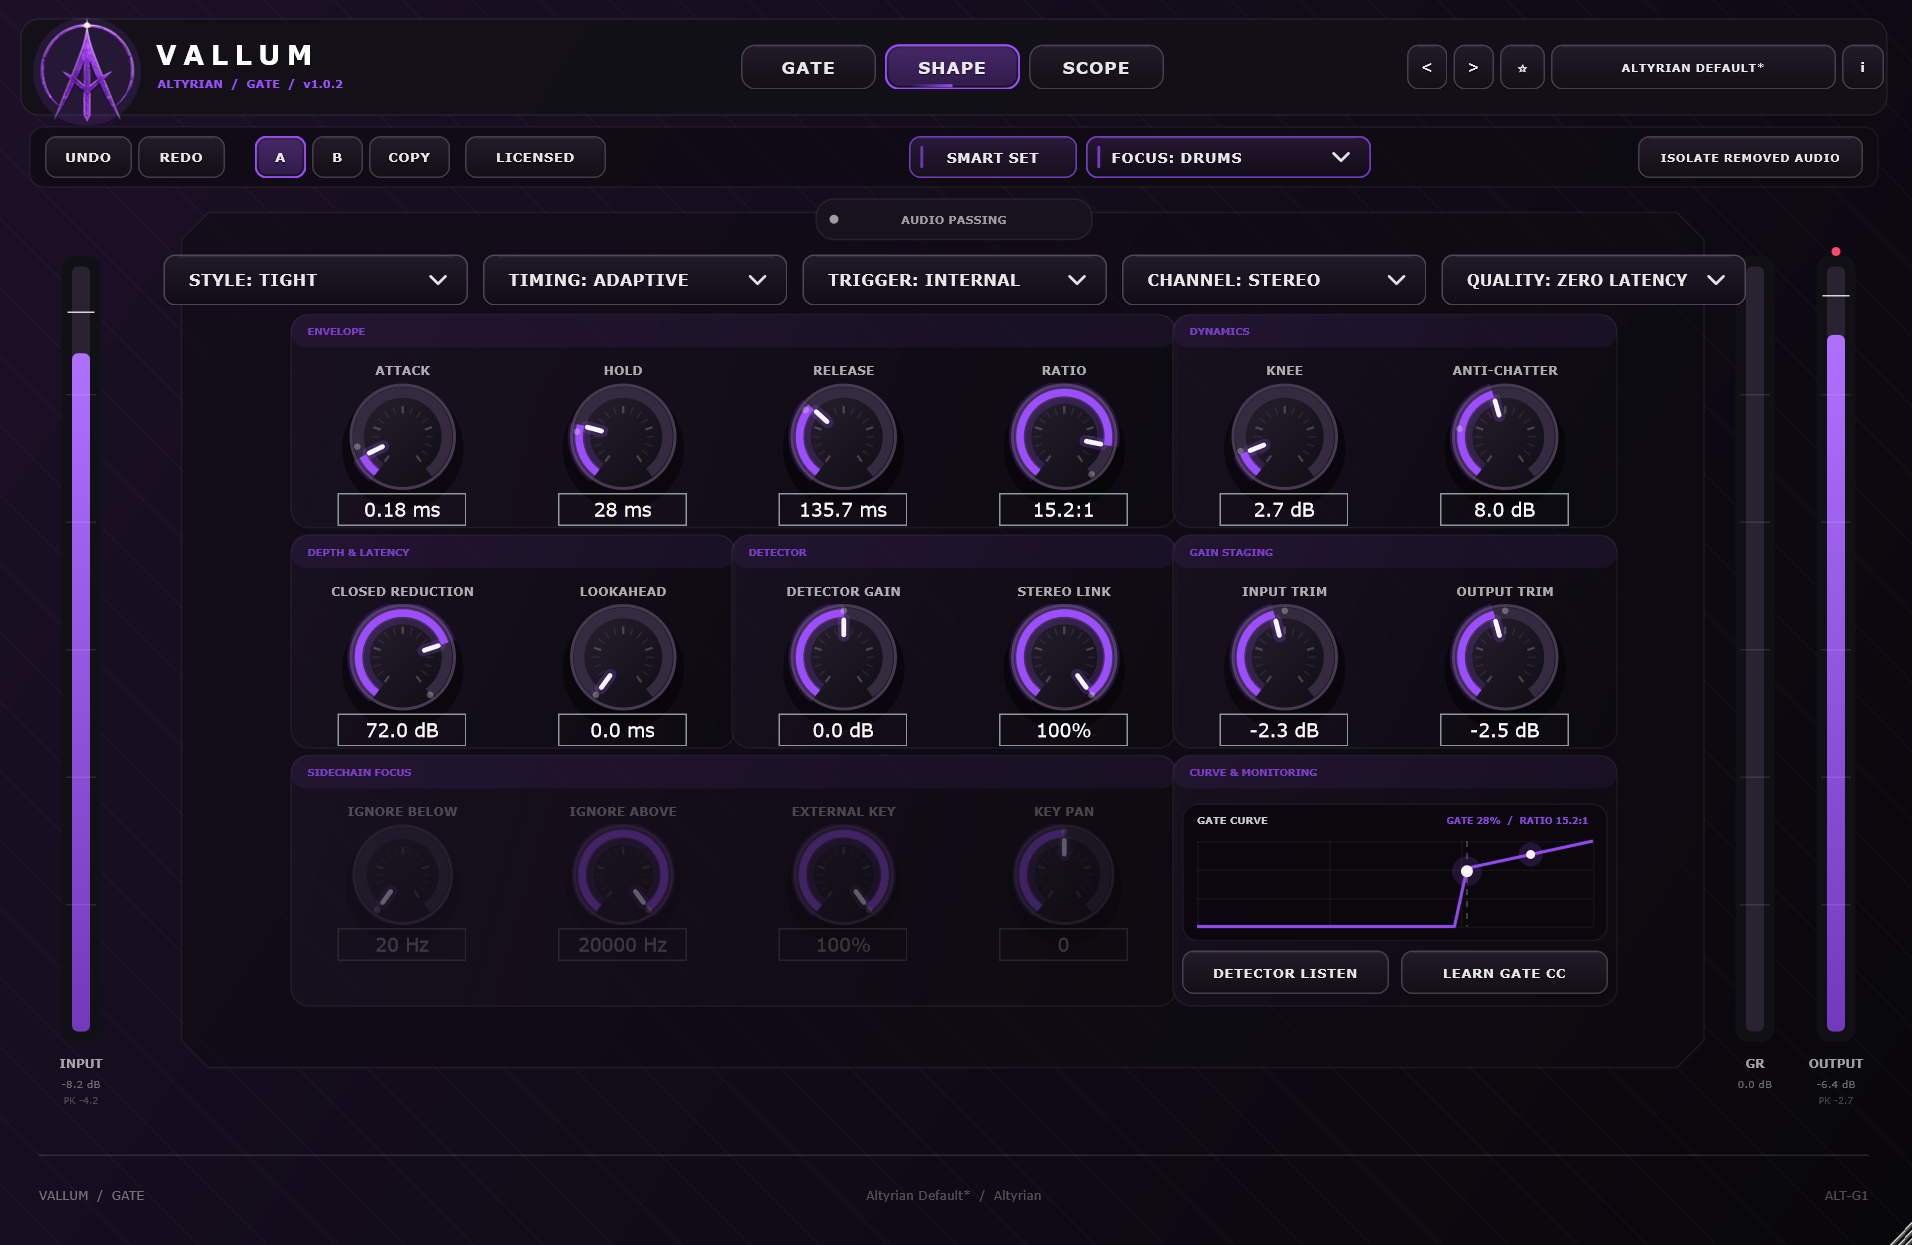Toggle Detector Listen

(1285, 972)
